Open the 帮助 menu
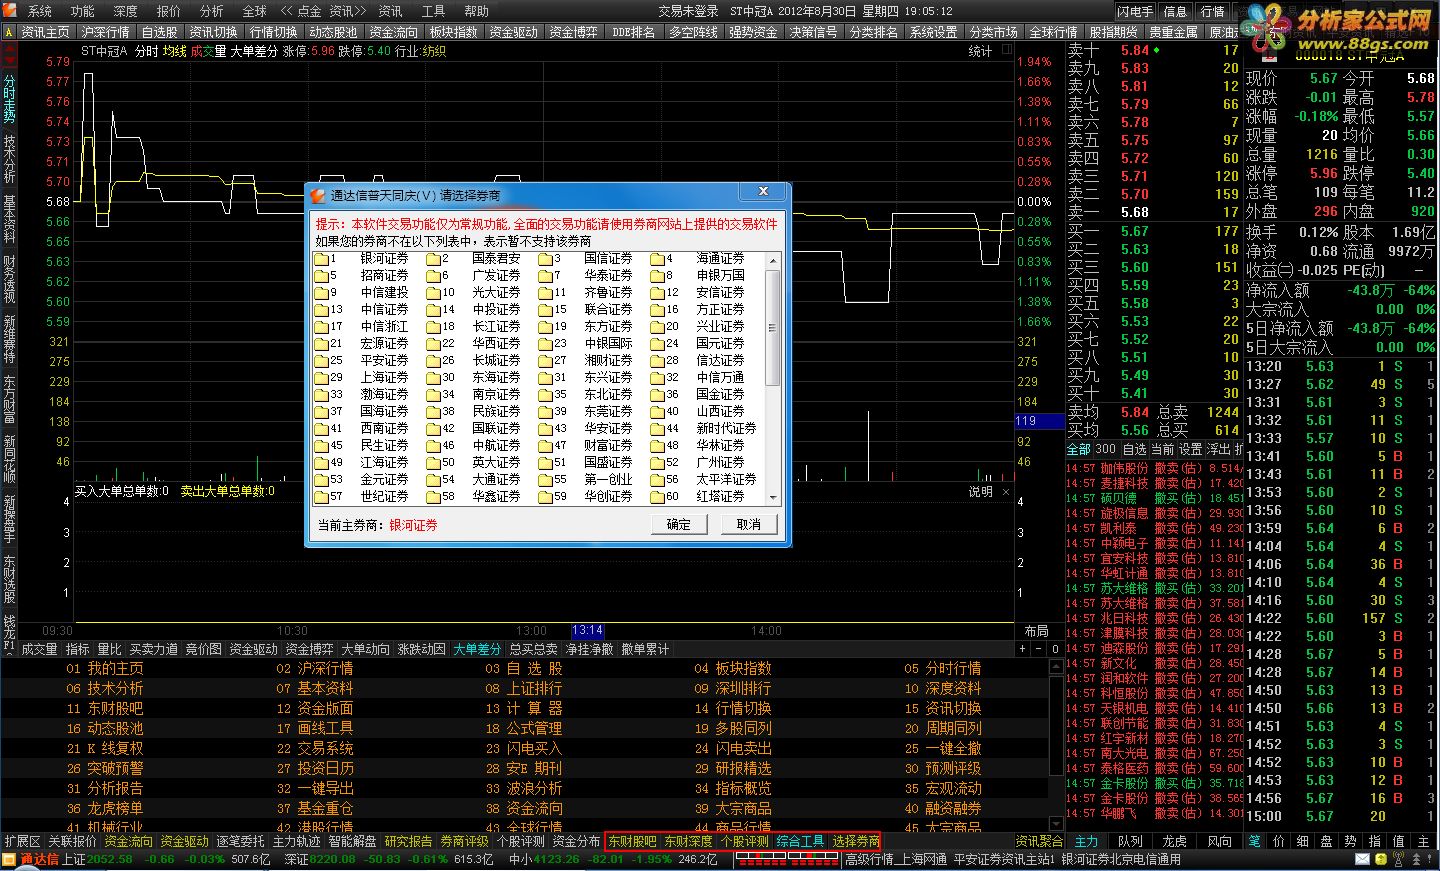The image size is (1440, 871). (476, 11)
